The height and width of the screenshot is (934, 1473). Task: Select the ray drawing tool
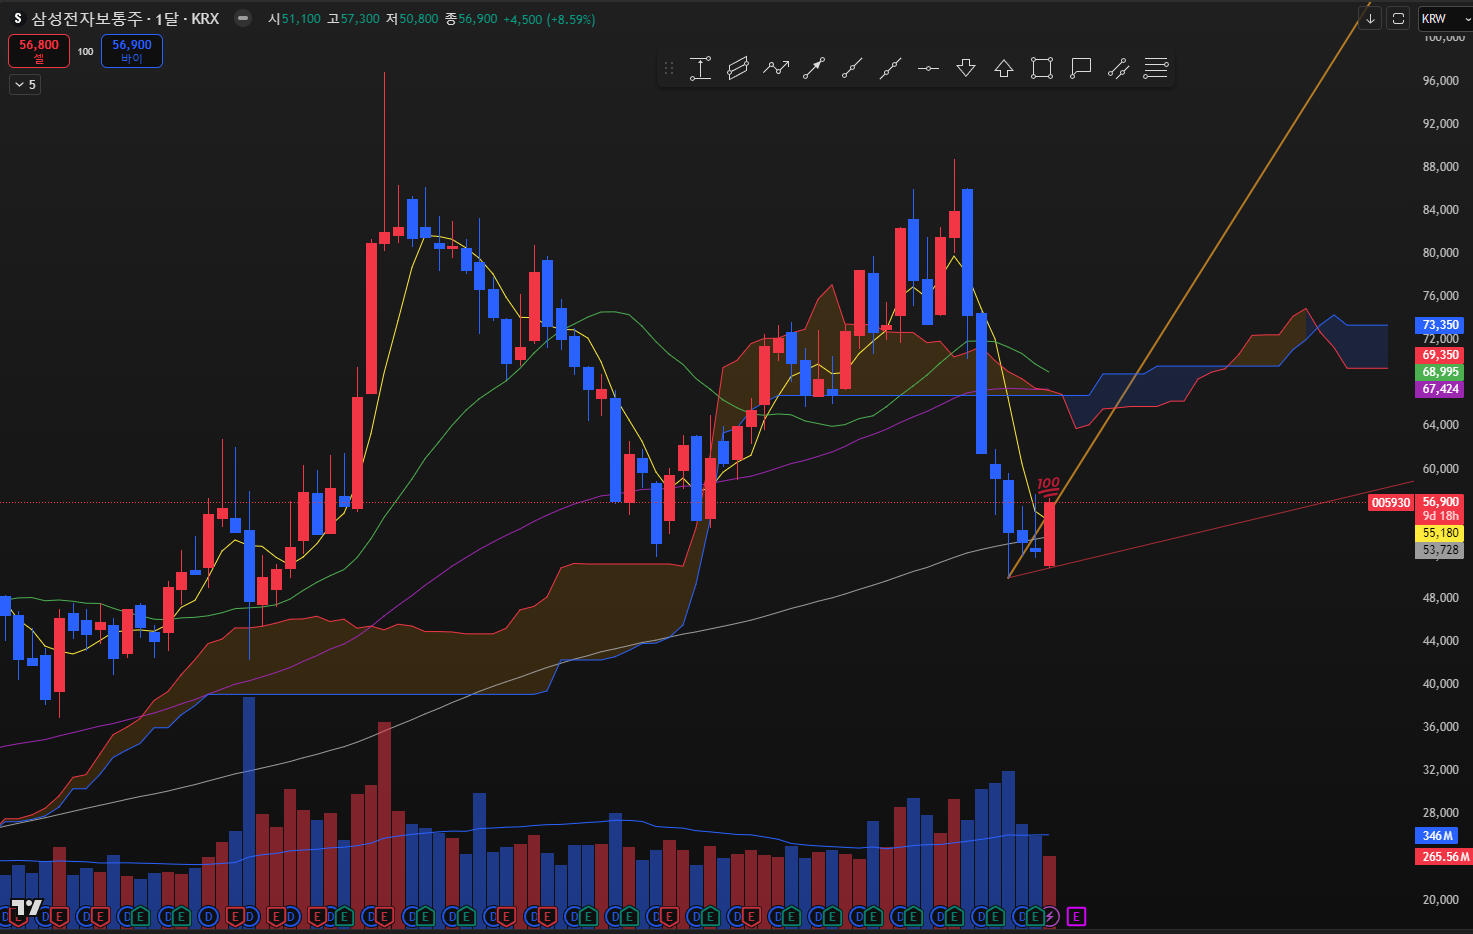pyautogui.click(x=852, y=68)
